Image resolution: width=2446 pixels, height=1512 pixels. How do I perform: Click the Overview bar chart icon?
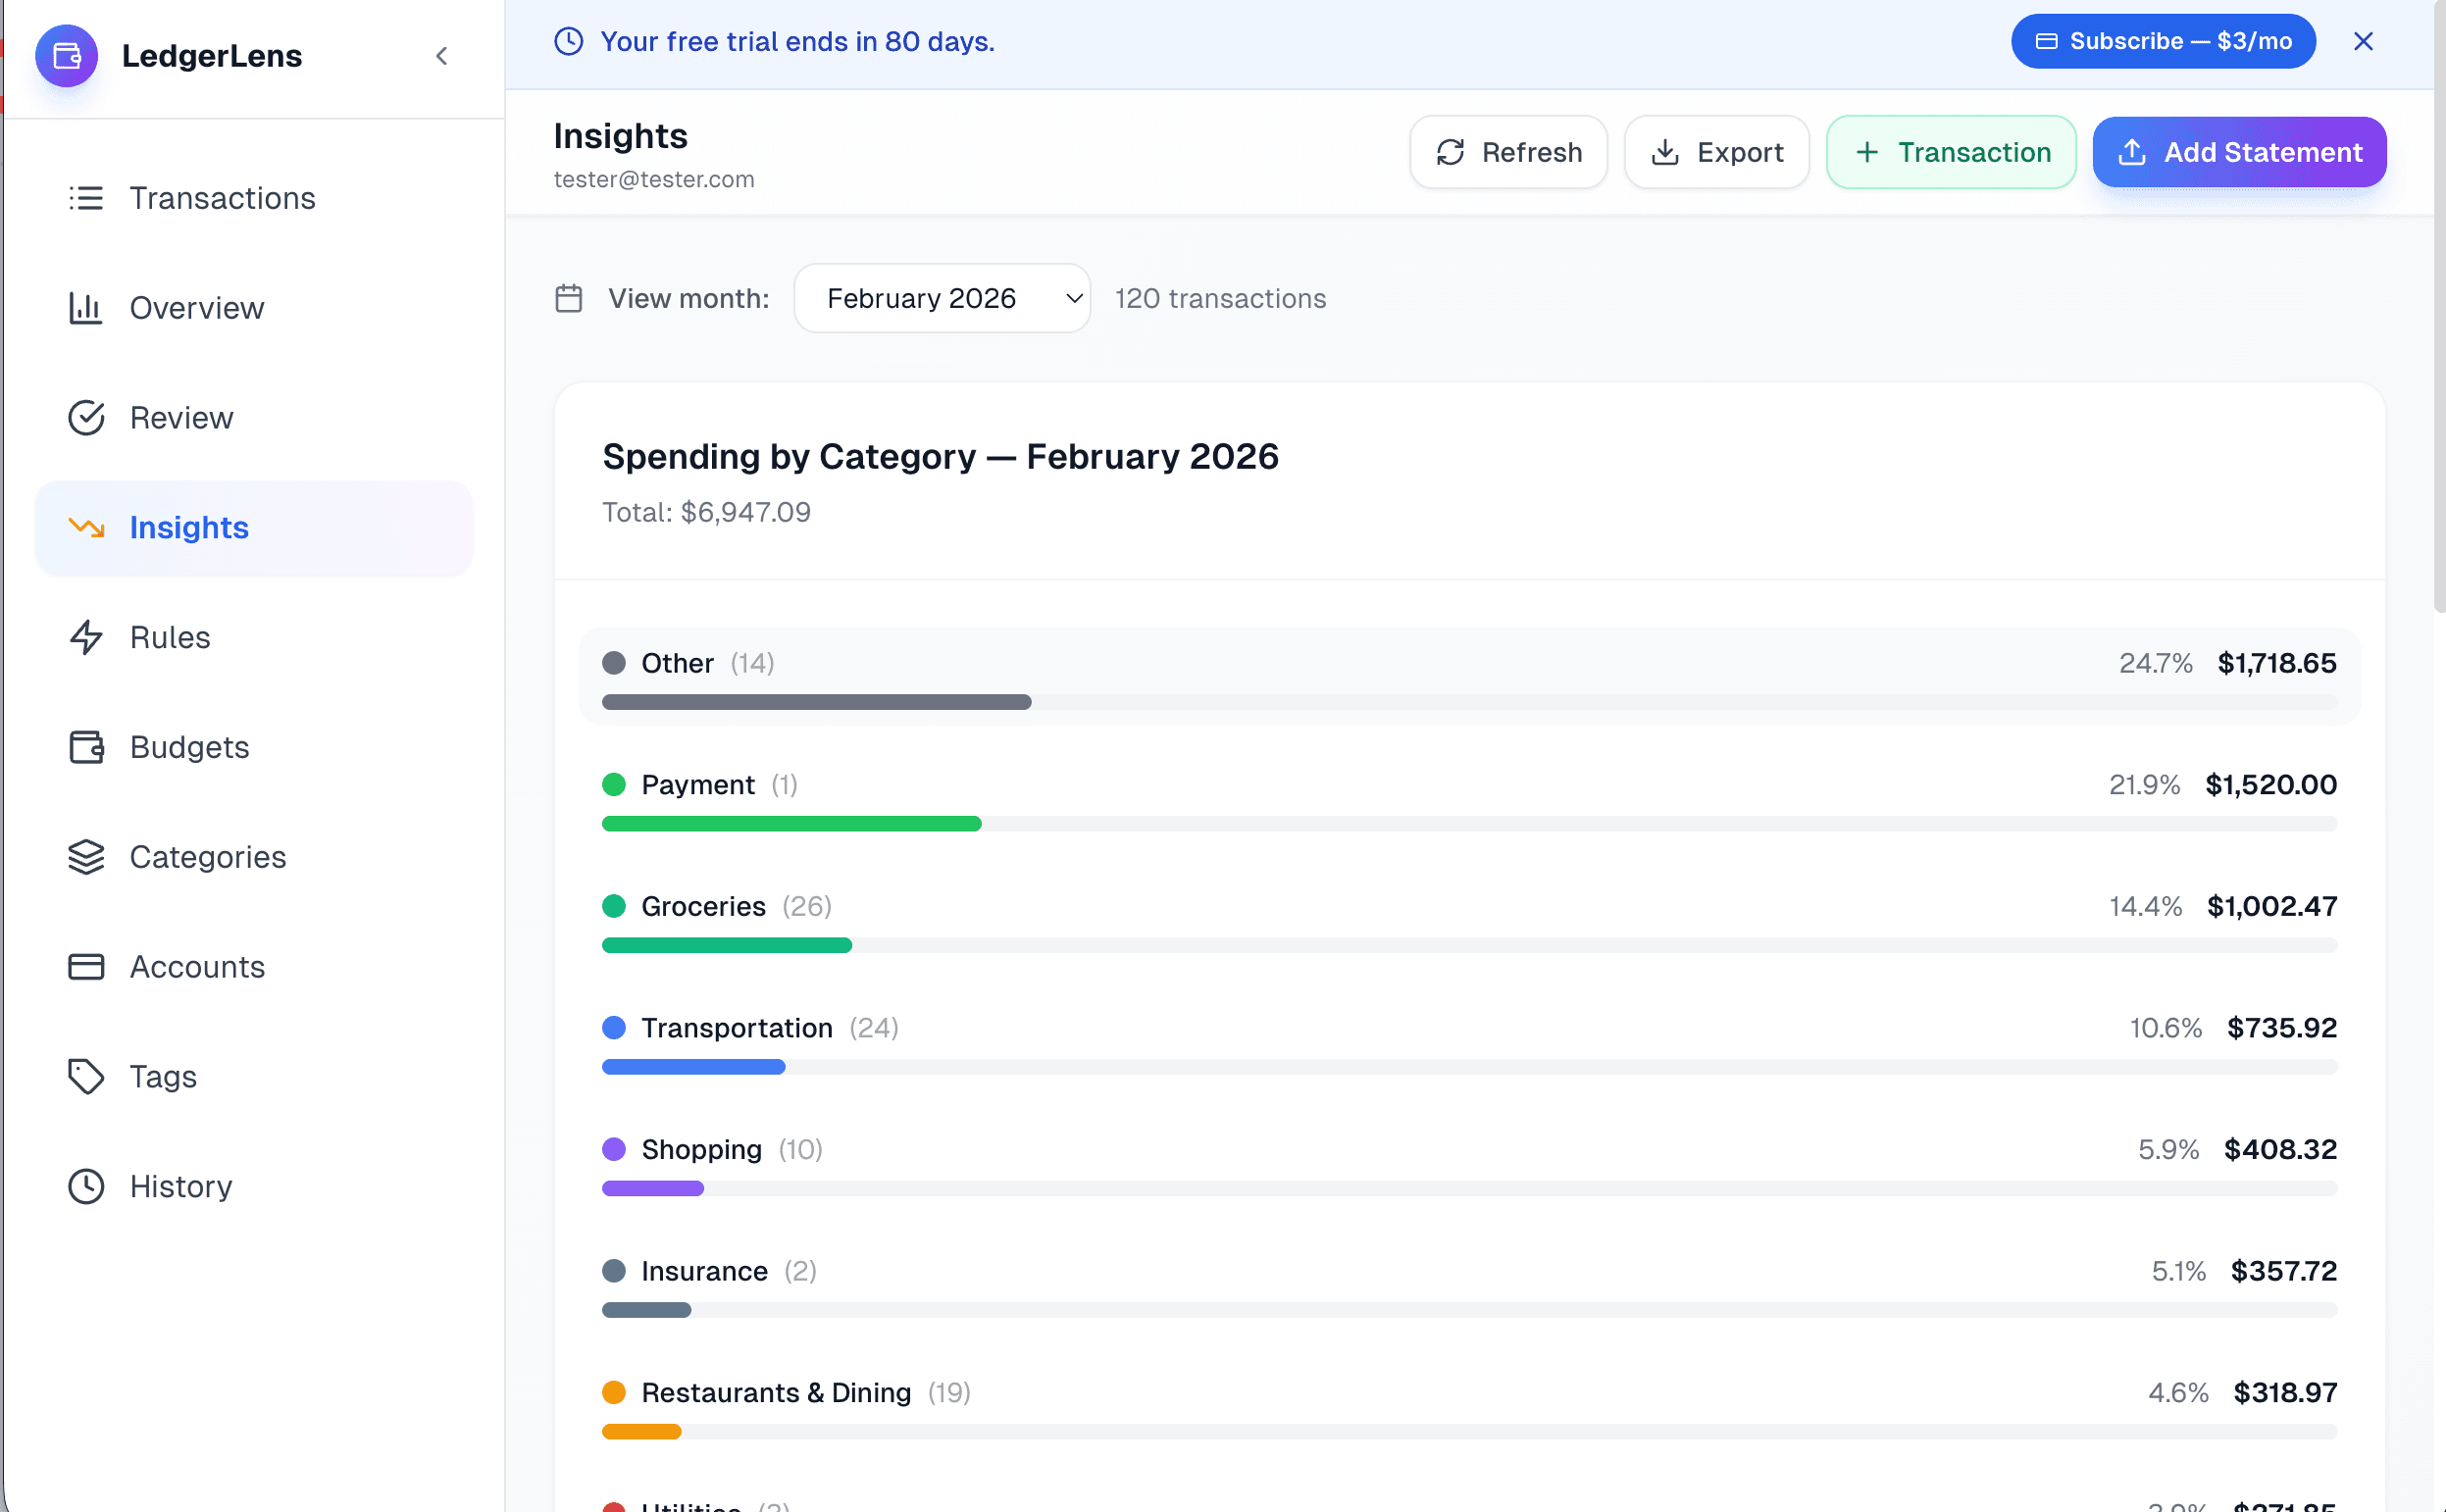86,308
